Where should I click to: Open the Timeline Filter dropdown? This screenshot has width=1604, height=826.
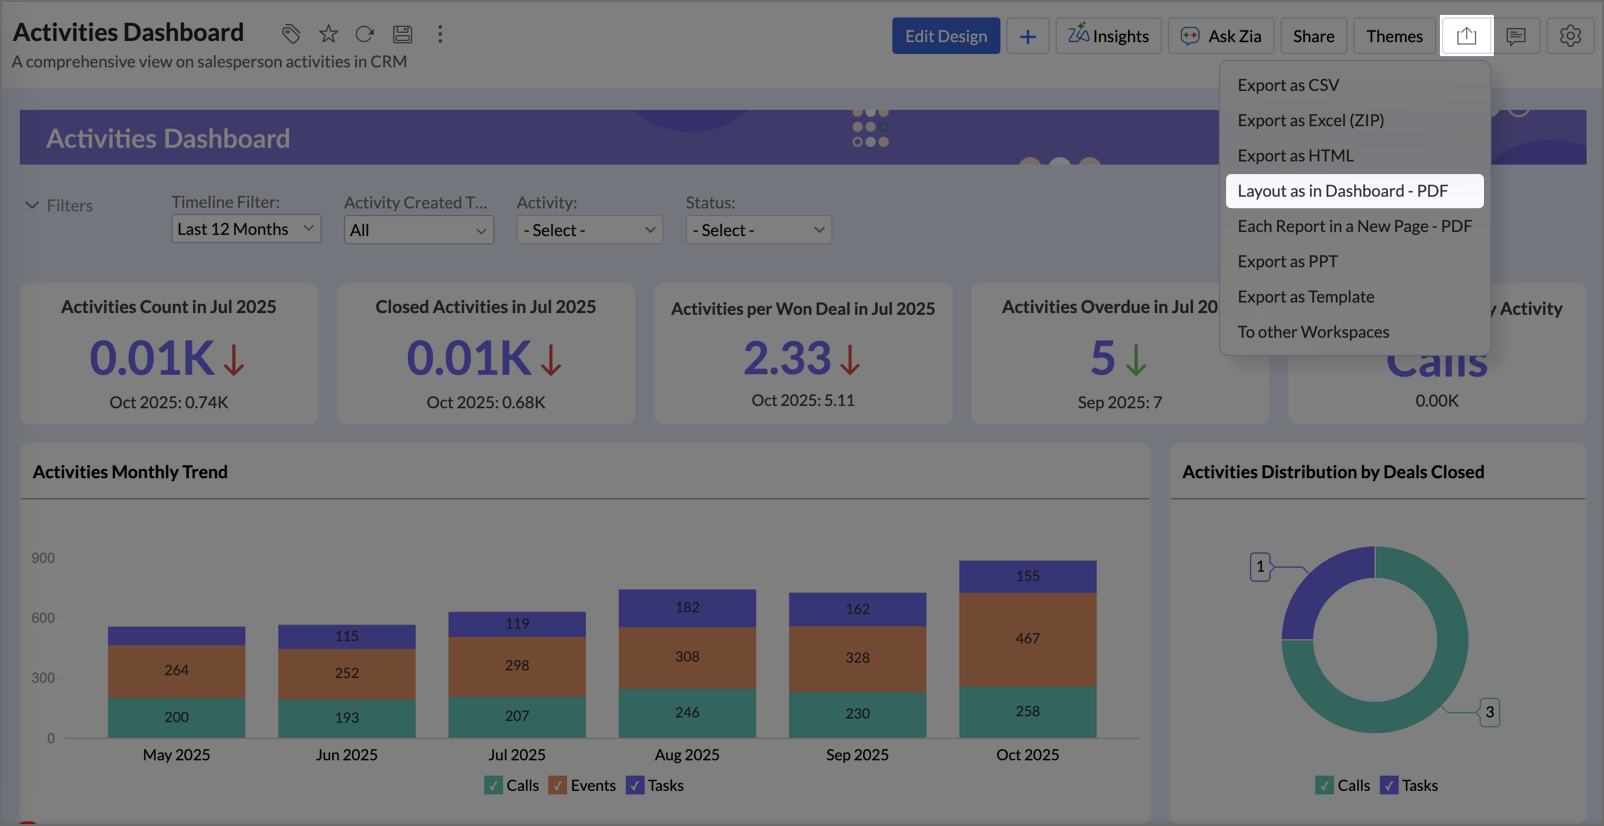pos(245,229)
